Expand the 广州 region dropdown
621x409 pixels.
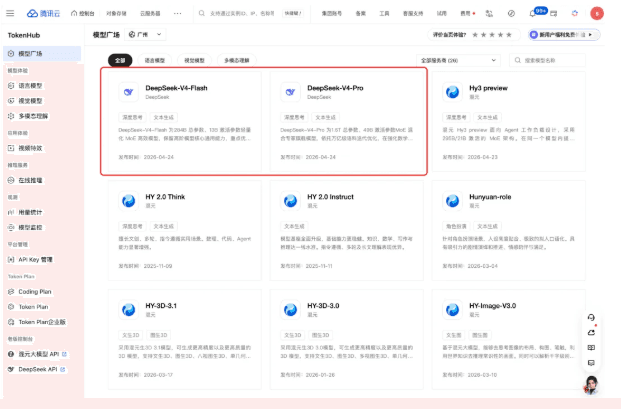(x=145, y=34)
